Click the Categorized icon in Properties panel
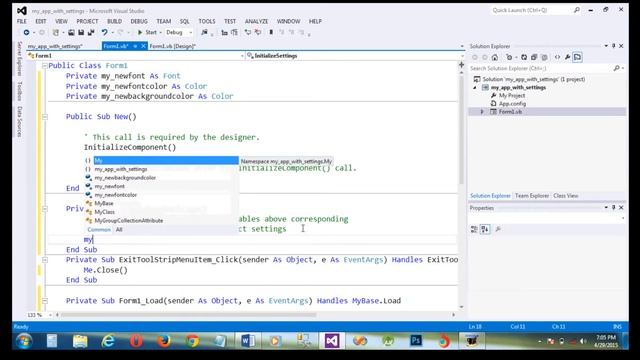The height and width of the screenshot is (360, 640). (x=474, y=229)
